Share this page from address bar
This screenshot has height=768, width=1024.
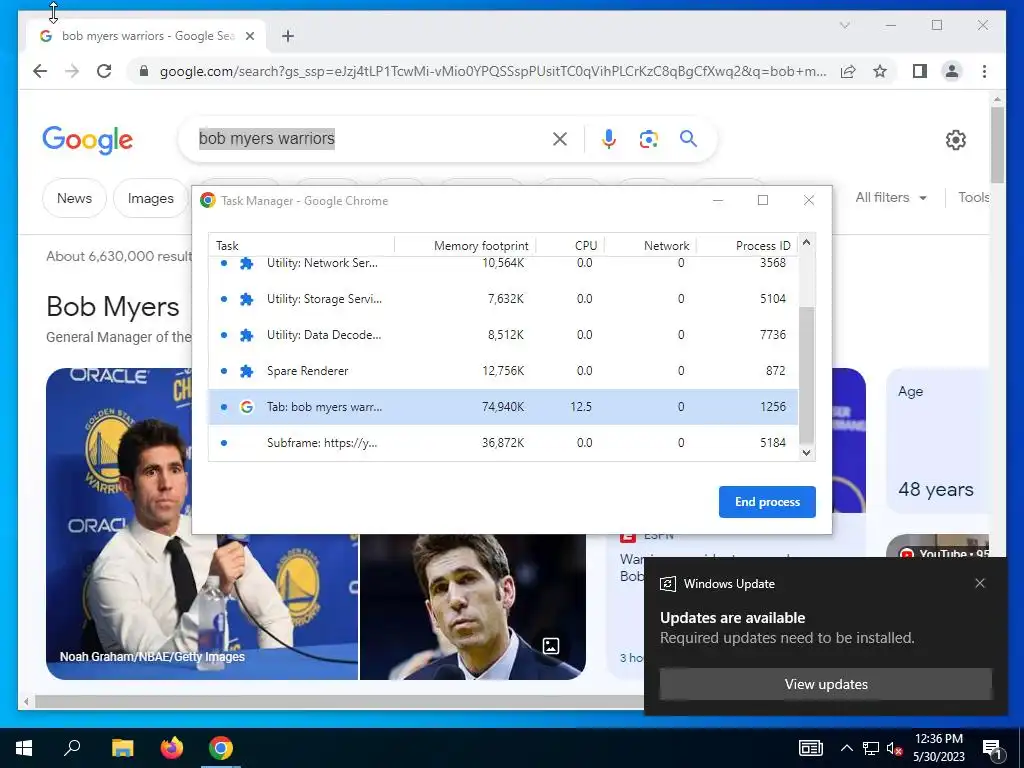(848, 71)
